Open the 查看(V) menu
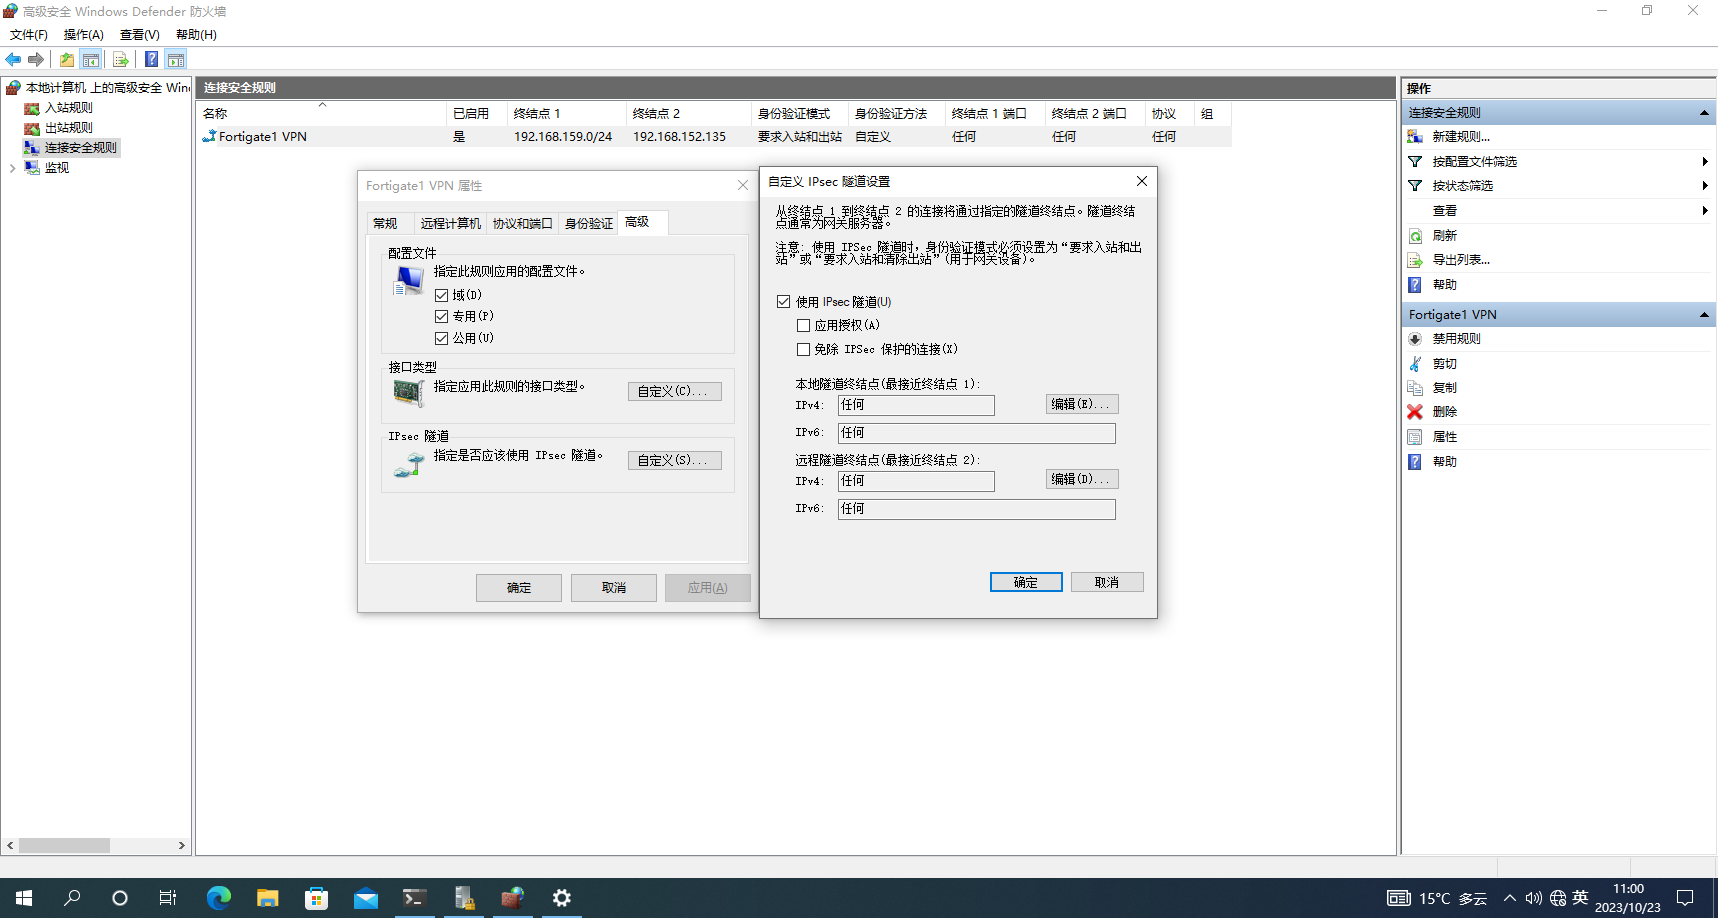The width and height of the screenshot is (1718, 918). click(x=140, y=35)
